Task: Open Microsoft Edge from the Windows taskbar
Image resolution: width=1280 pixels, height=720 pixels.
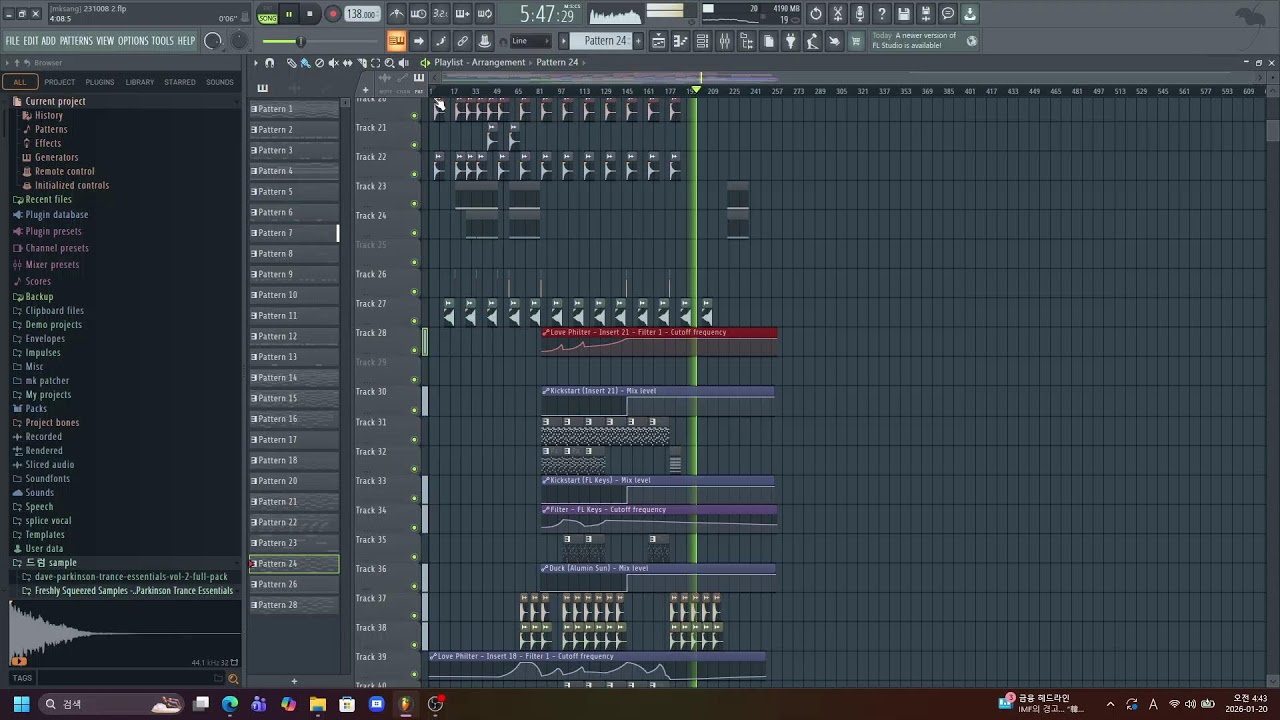Action: coord(230,704)
